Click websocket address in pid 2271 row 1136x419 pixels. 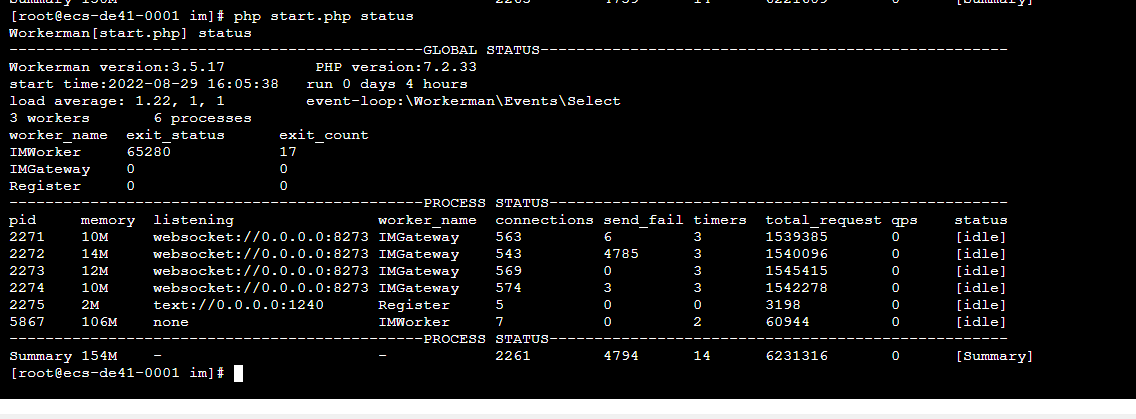click(x=261, y=237)
